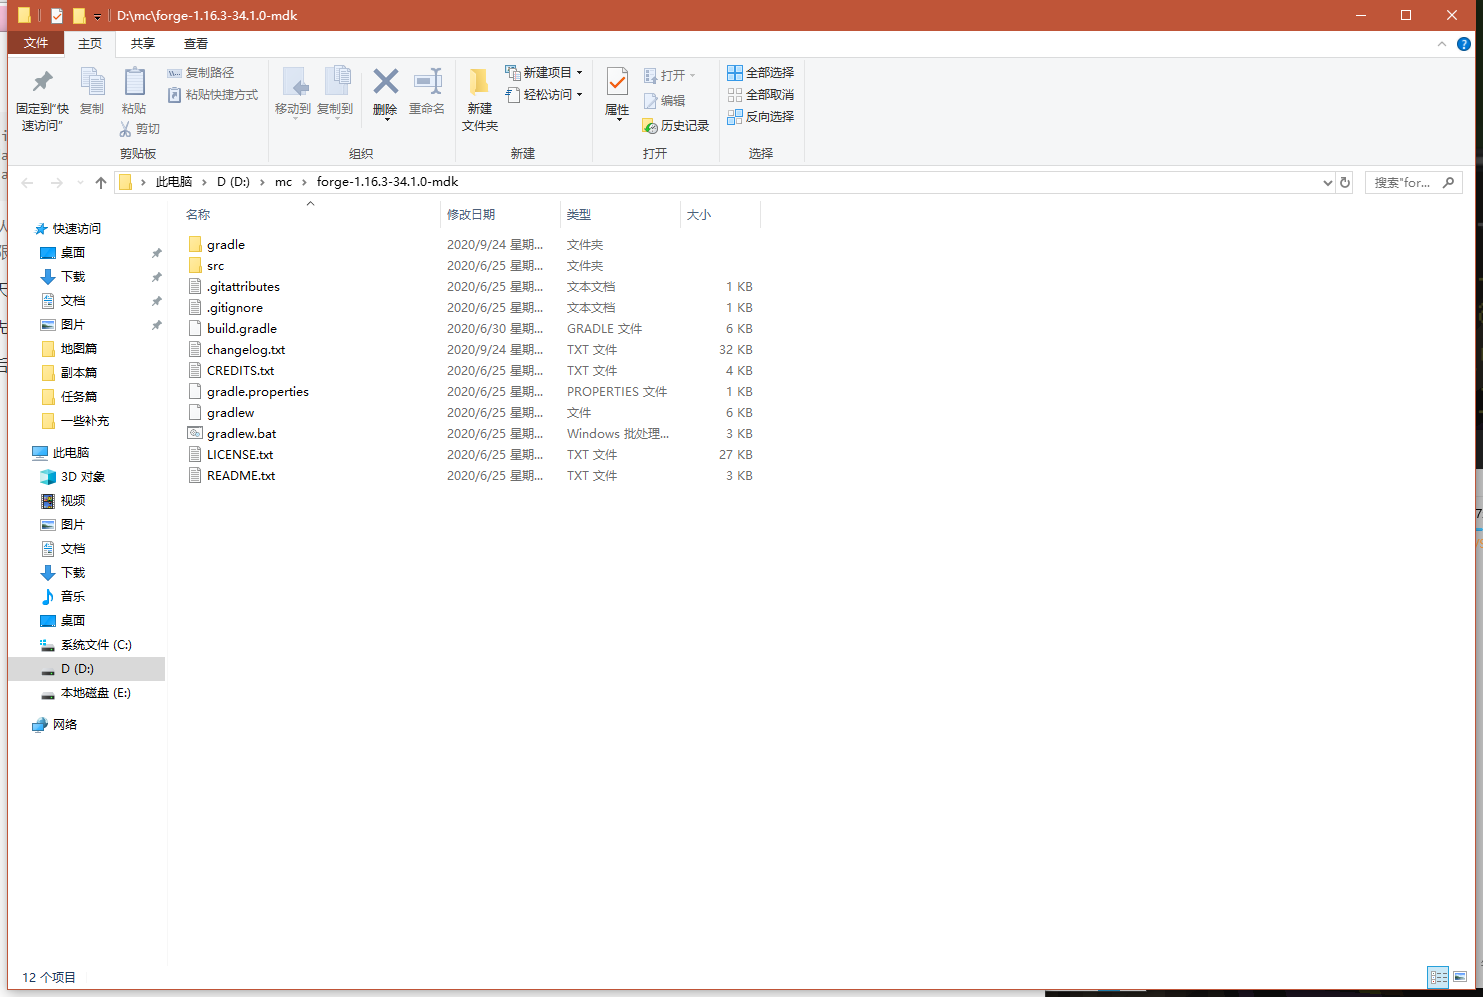Click the New Folder (新建文件夹) icon
Viewport: 1483px width, 997px height.
pyautogui.click(x=480, y=83)
